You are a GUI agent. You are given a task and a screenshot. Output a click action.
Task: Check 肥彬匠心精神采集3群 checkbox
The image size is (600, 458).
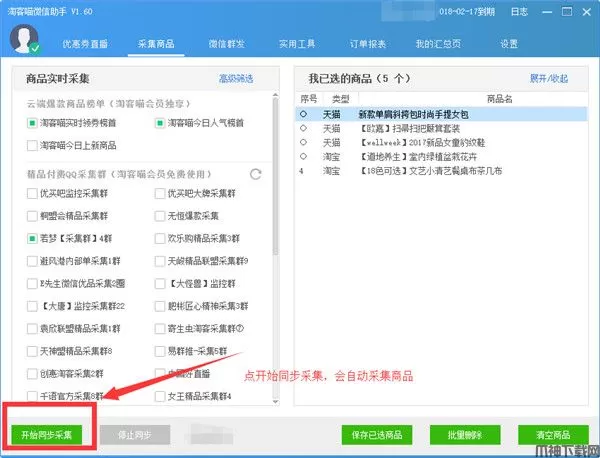(x=160, y=306)
